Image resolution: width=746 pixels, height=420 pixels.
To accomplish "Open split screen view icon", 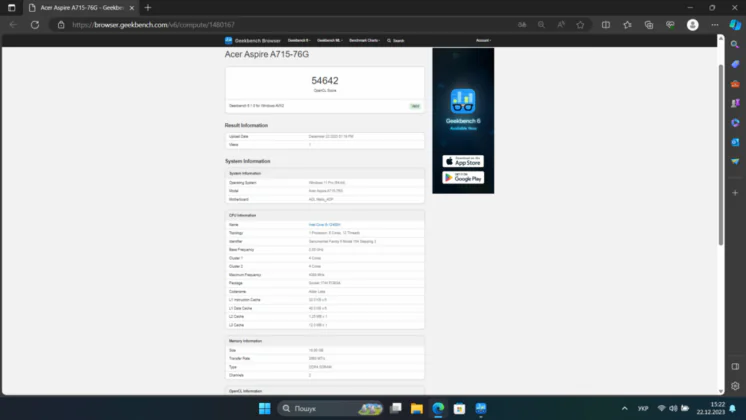I will tap(606, 25).
